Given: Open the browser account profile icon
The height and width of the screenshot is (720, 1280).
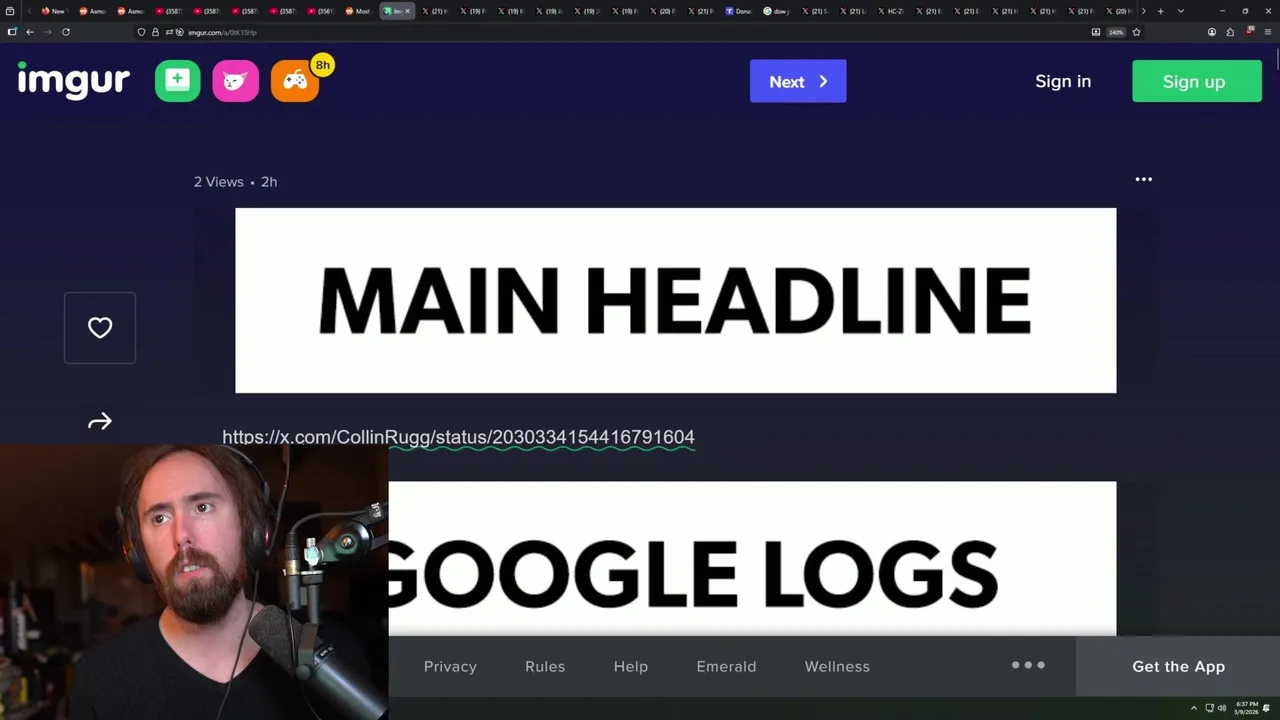Looking at the screenshot, I should pos(1212,32).
